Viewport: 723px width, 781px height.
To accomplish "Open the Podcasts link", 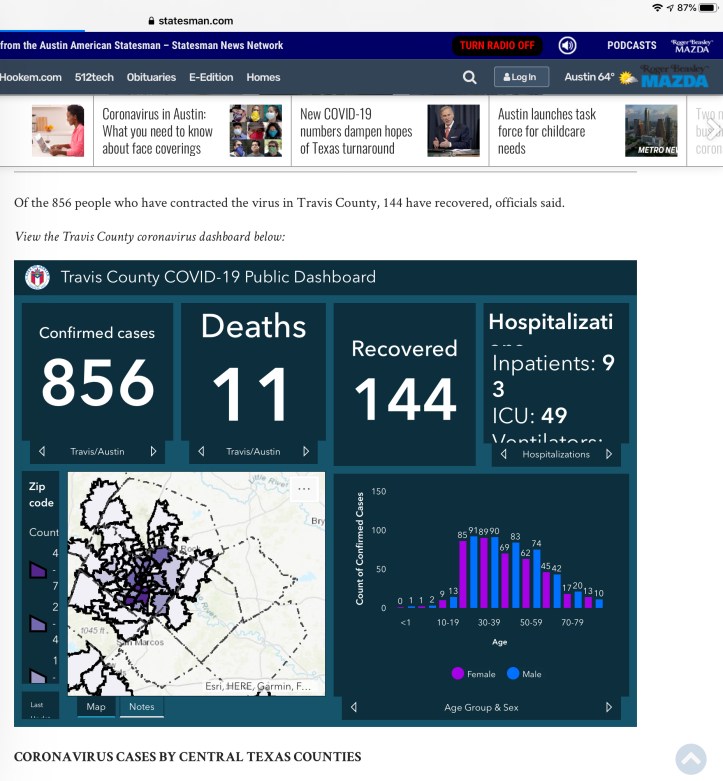I will click(x=631, y=45).
